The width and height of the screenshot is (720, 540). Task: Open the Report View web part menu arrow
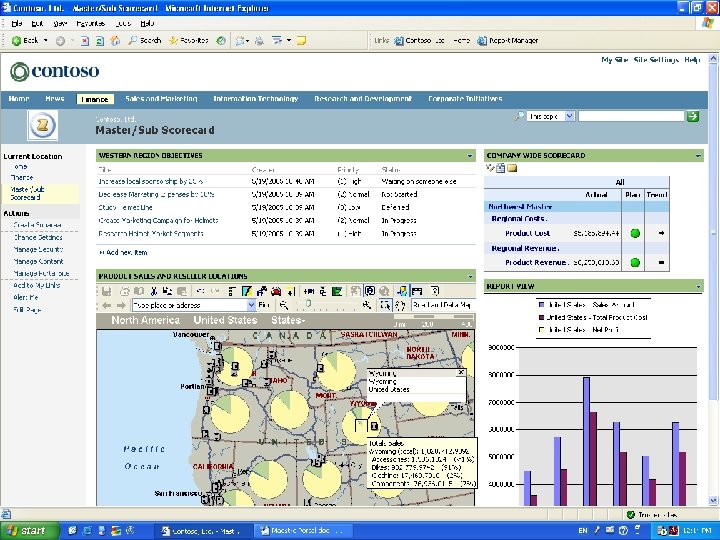[x=698, y=286]
